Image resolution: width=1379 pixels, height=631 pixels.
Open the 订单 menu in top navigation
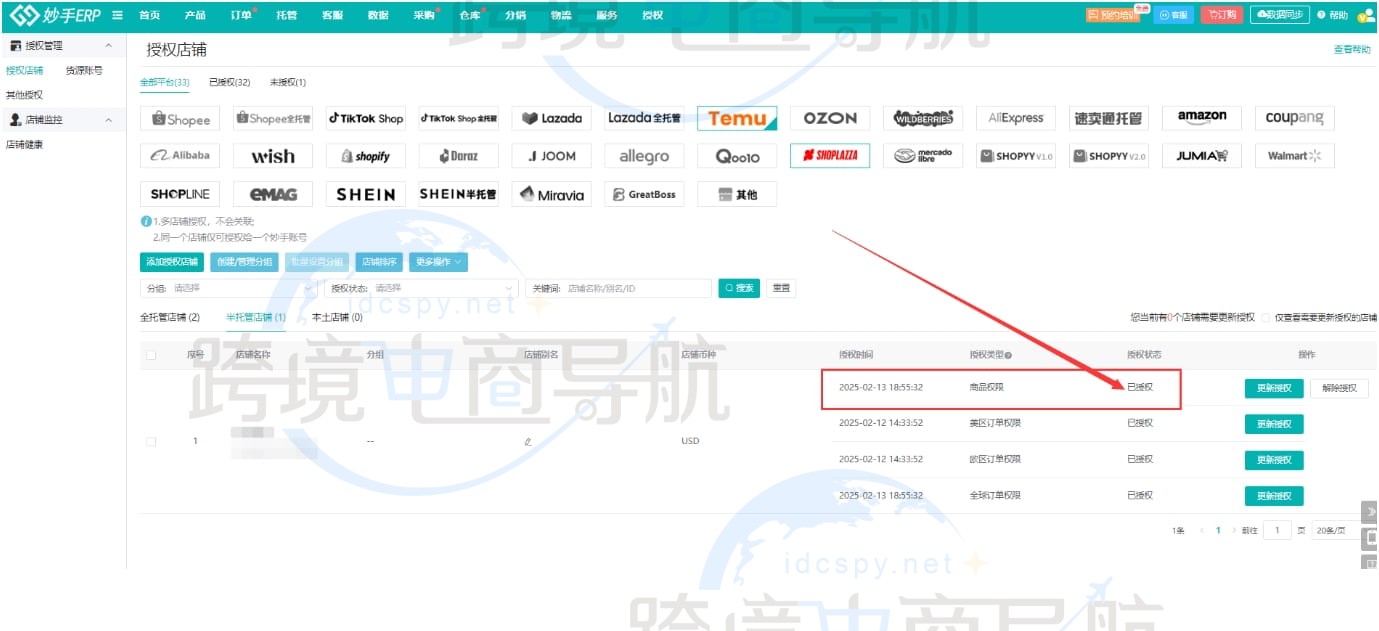click(239, 15)
